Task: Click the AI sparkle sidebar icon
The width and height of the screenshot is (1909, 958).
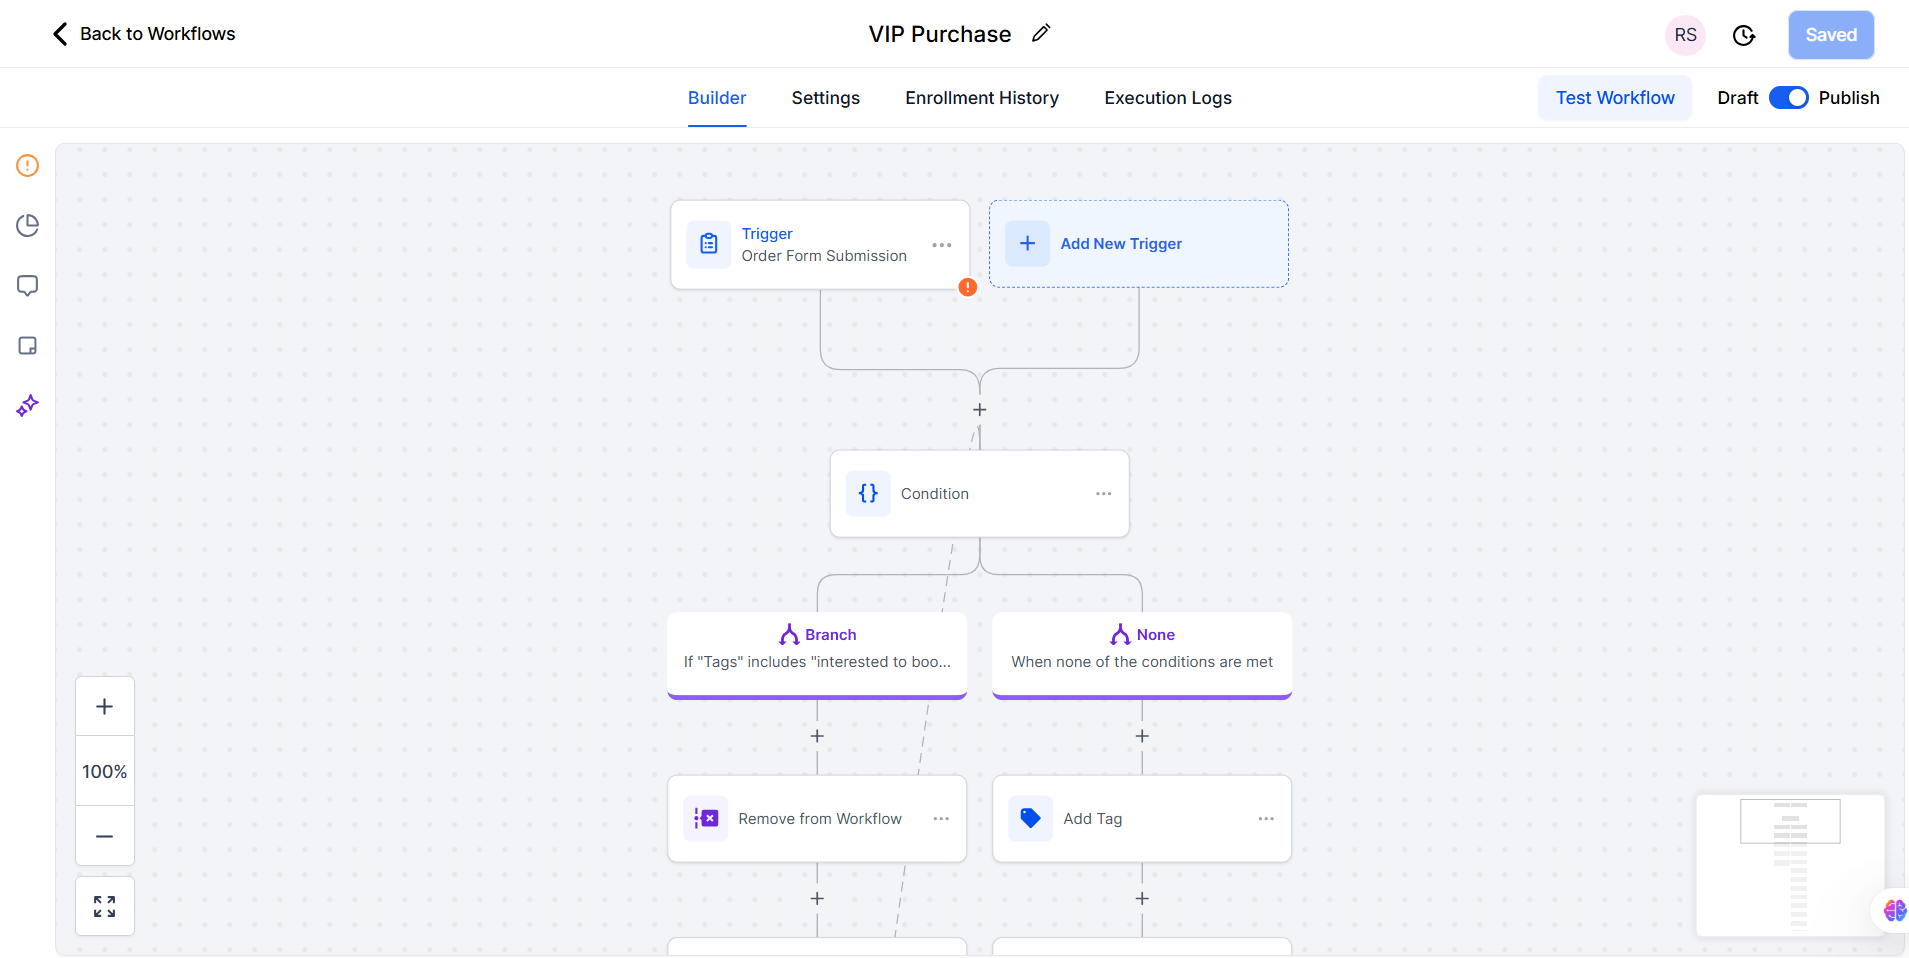Action: point(28,406)
